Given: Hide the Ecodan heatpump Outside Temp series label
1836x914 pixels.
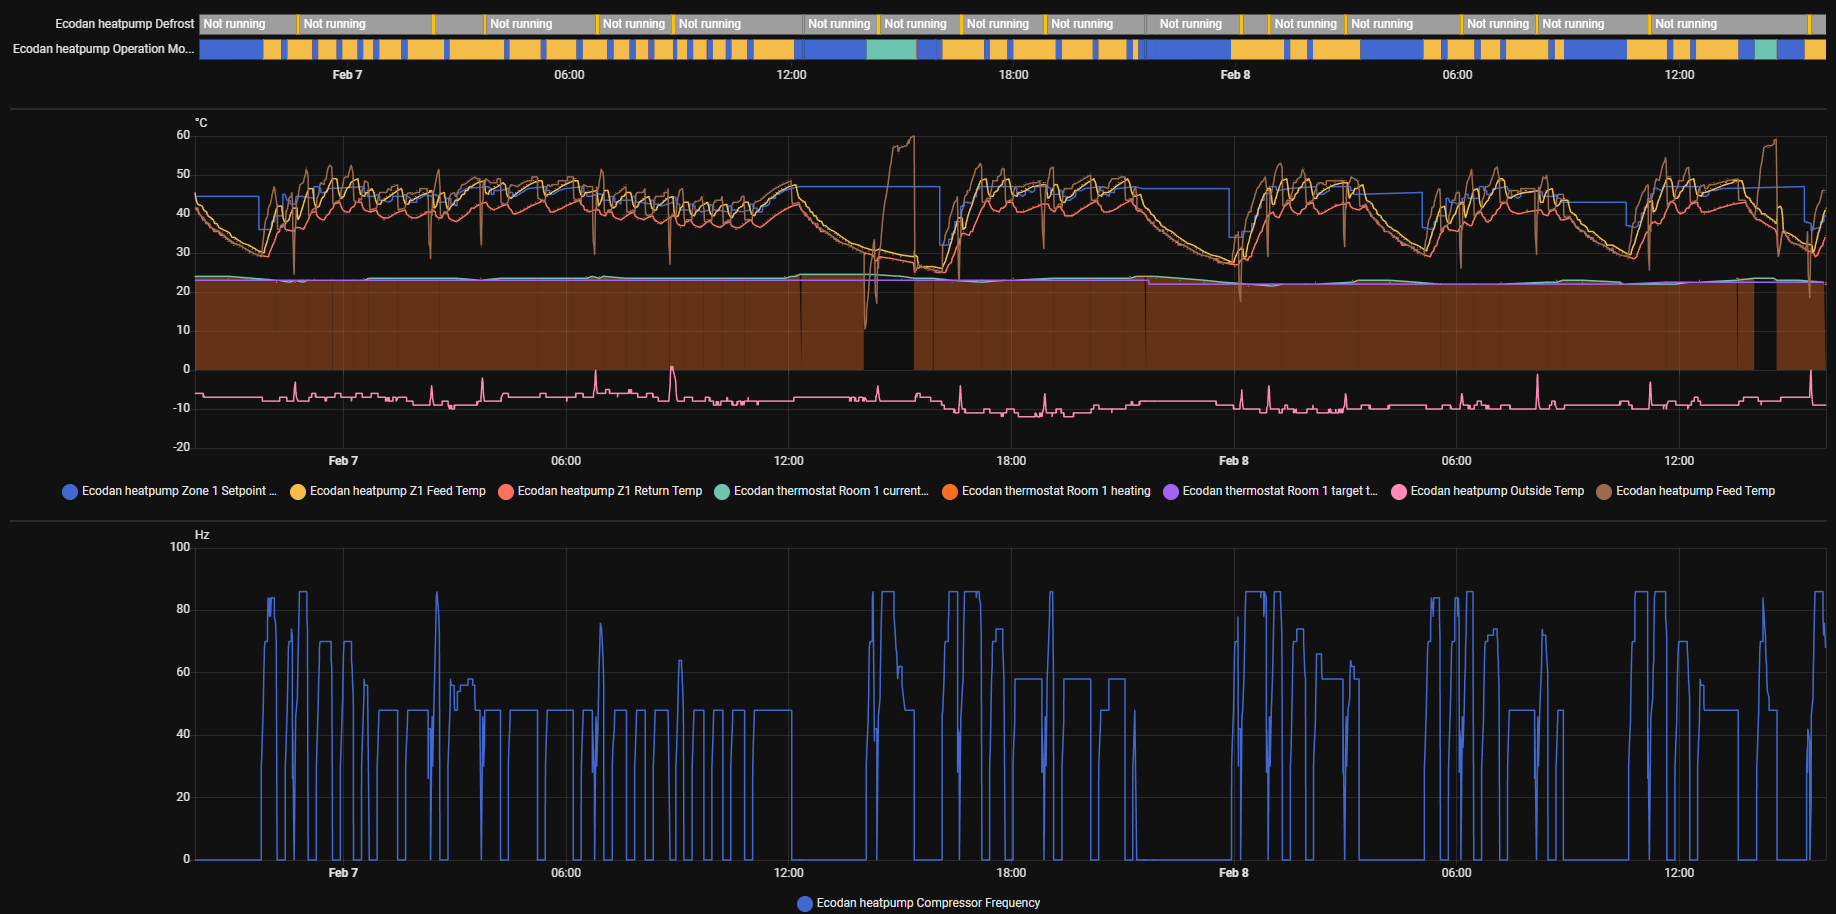Looking at the screenshot, I should pos(1497,491).
